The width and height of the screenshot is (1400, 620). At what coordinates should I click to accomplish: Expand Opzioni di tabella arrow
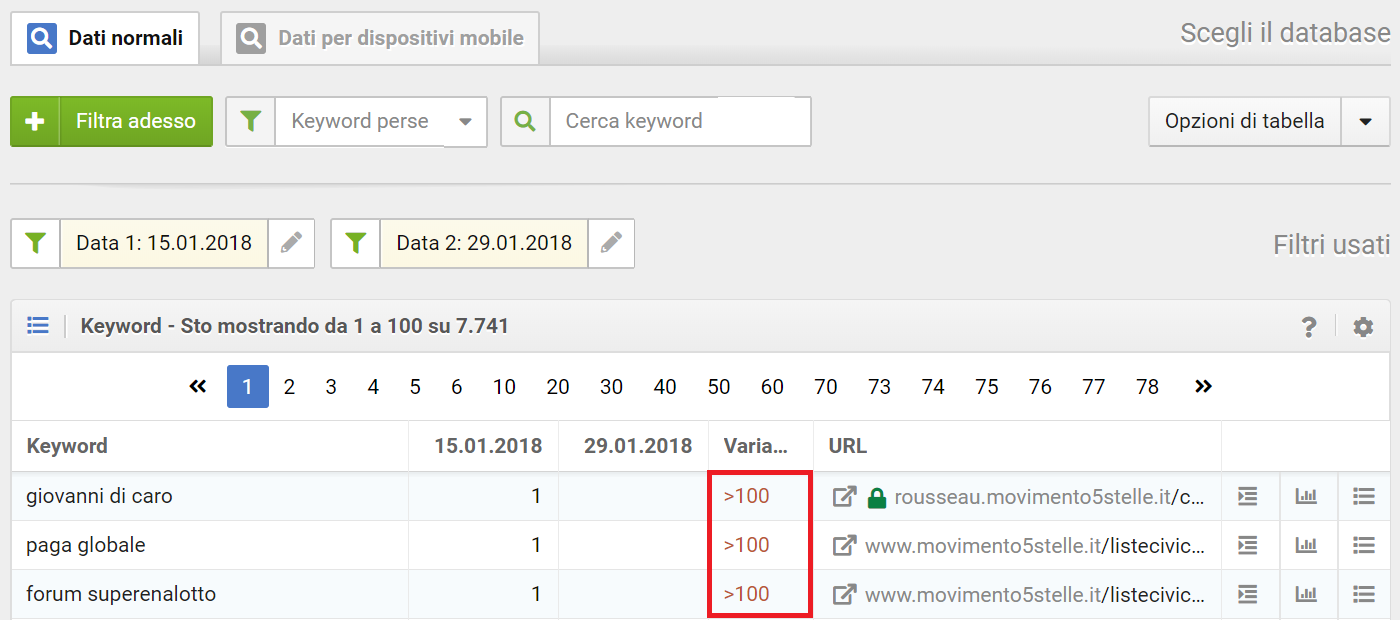(x=1366, y=122)
